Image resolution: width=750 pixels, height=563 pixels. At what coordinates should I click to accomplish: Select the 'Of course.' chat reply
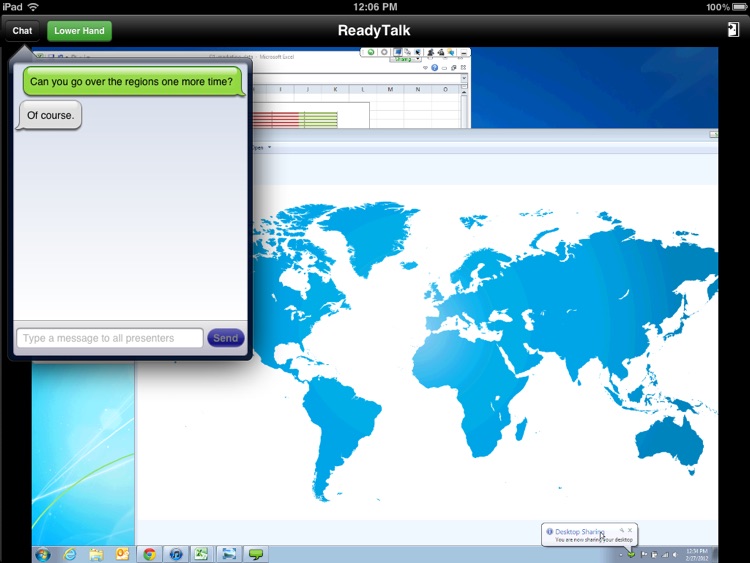(x=50, y=115)
